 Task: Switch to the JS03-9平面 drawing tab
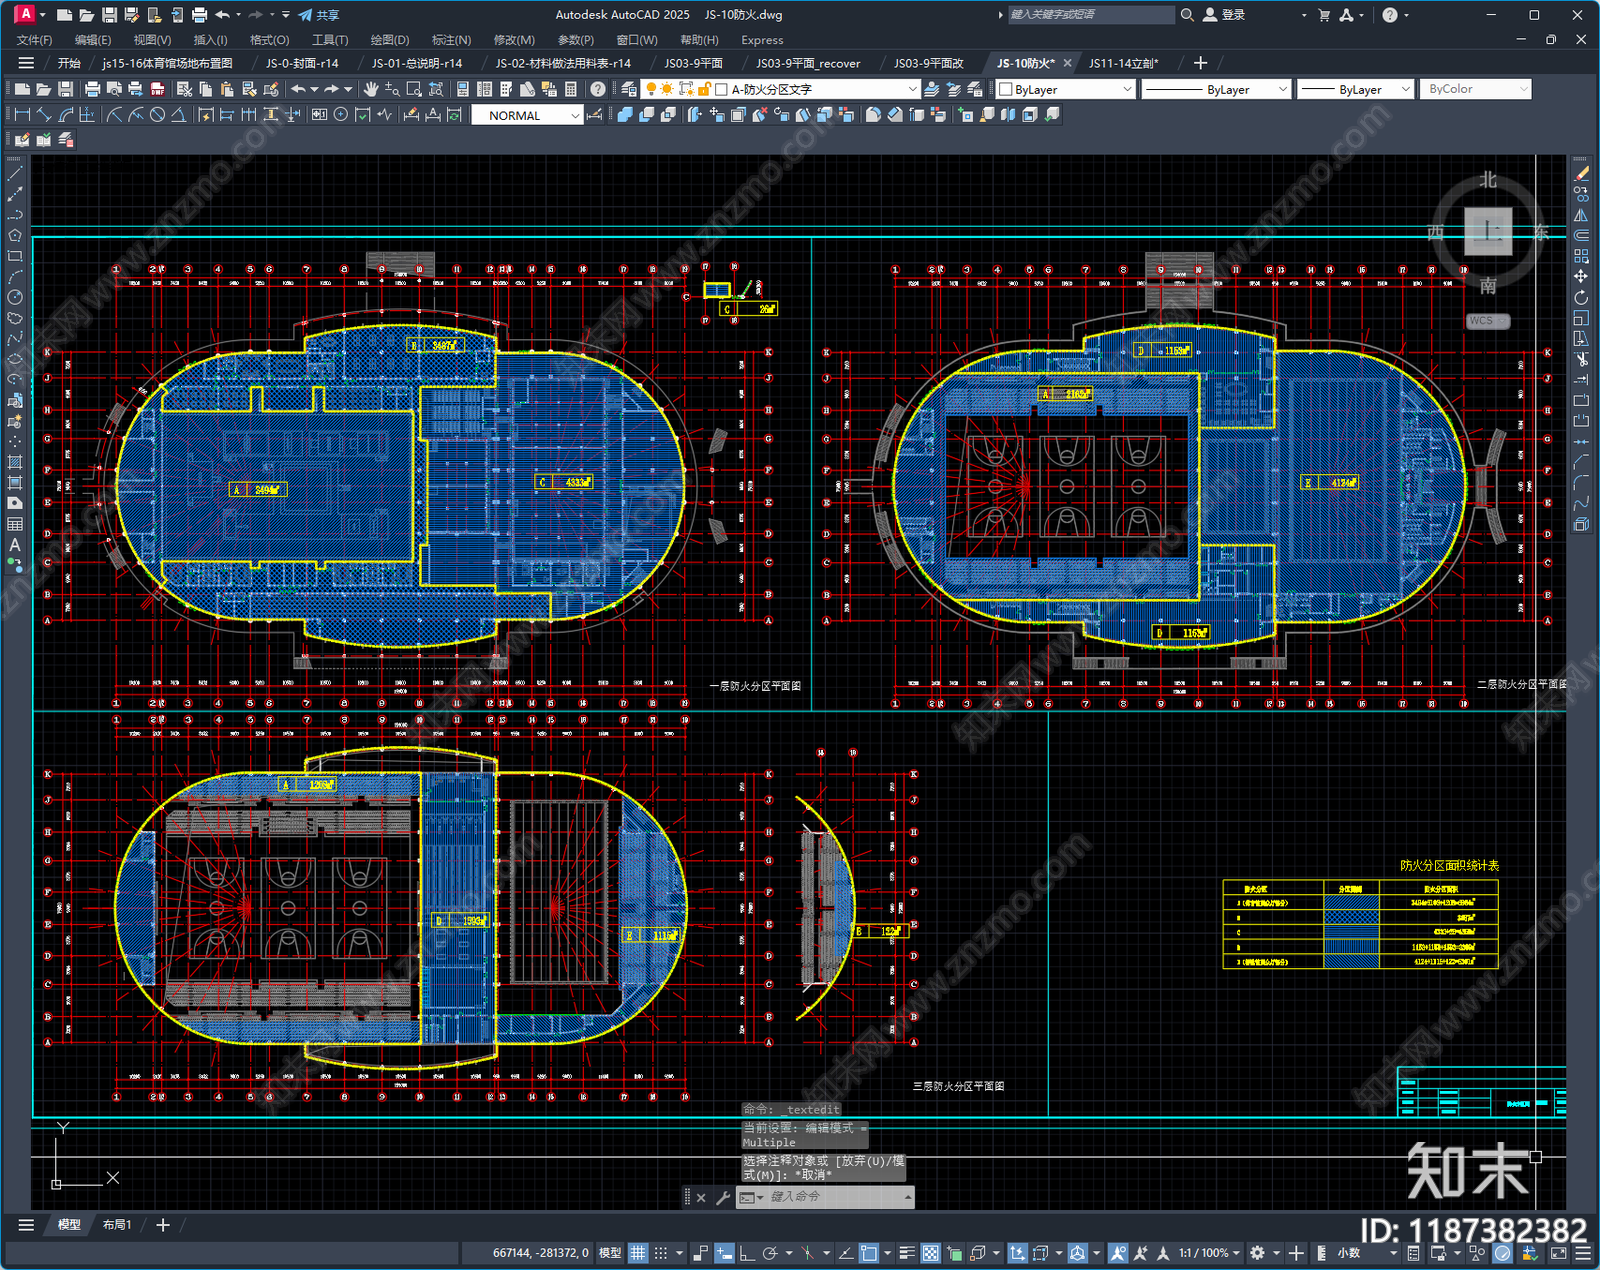click(x=693, y=63)
